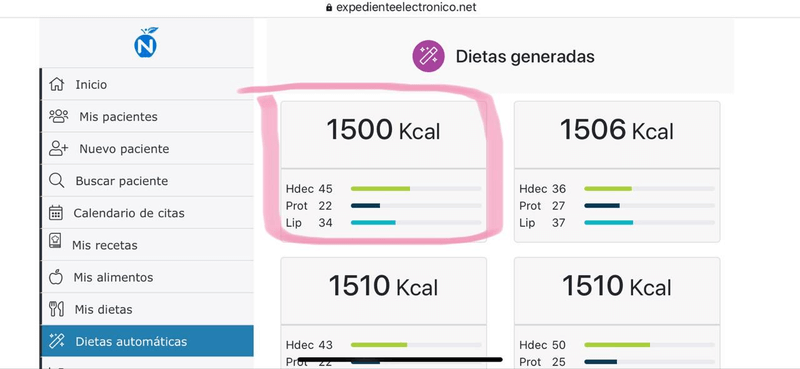Open the 1510 Kcal diet with Hdec 50
This screenshot has height=369, width=800.
(x=617, y=312)
